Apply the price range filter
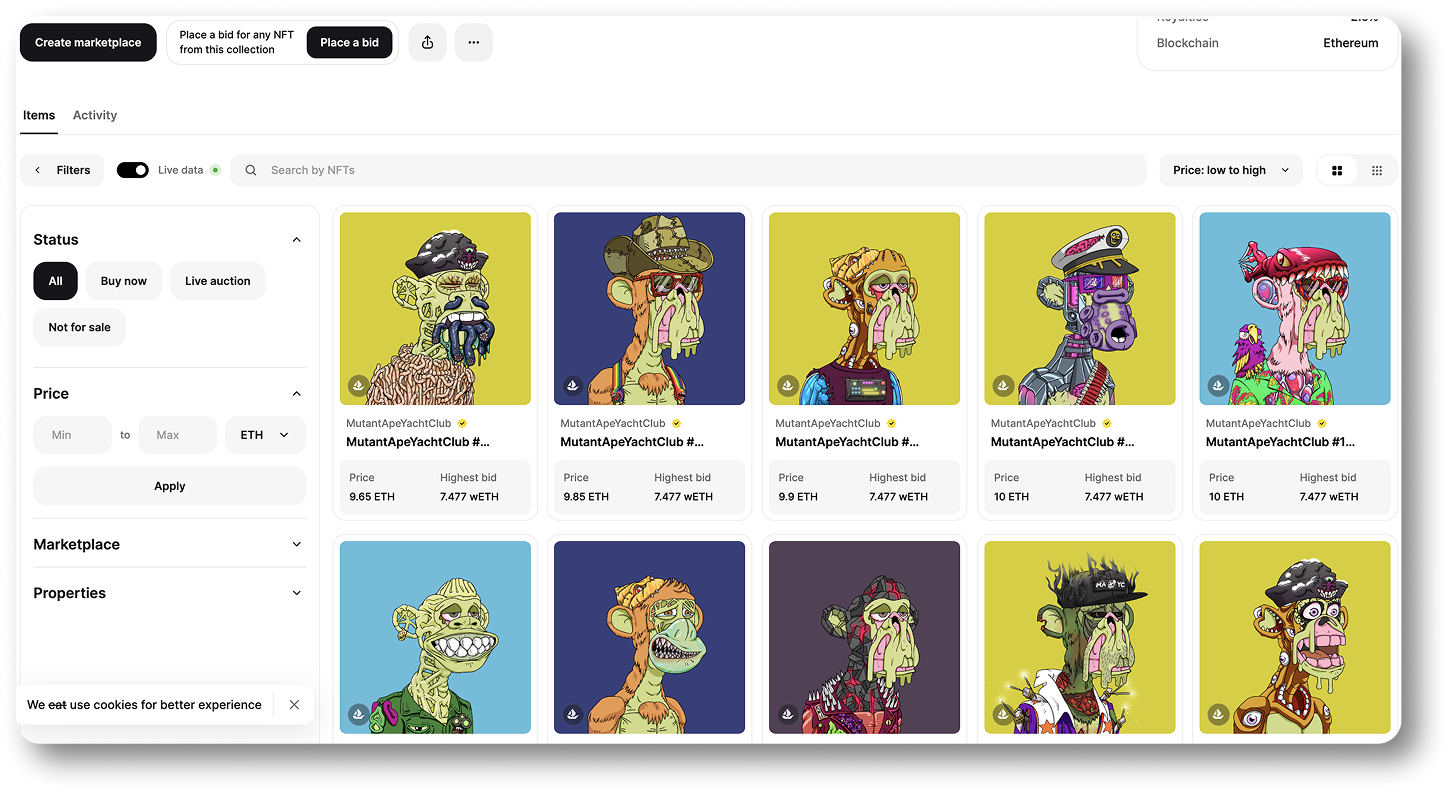 [x=170, y=486]
